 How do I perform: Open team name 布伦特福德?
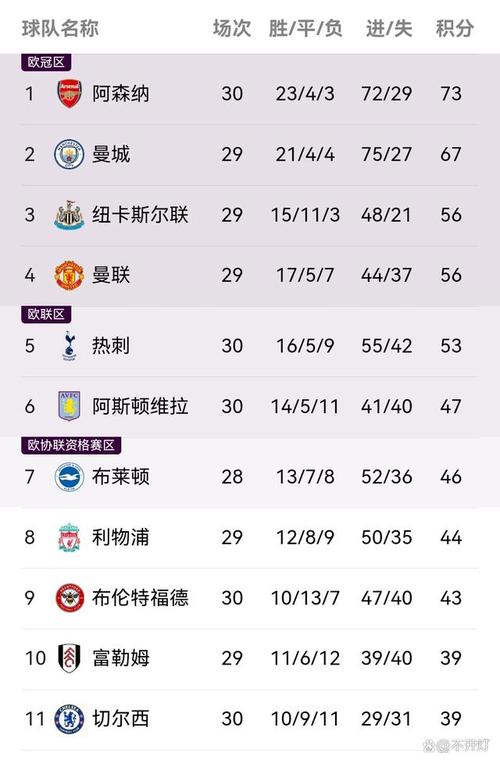click(140, 598)
